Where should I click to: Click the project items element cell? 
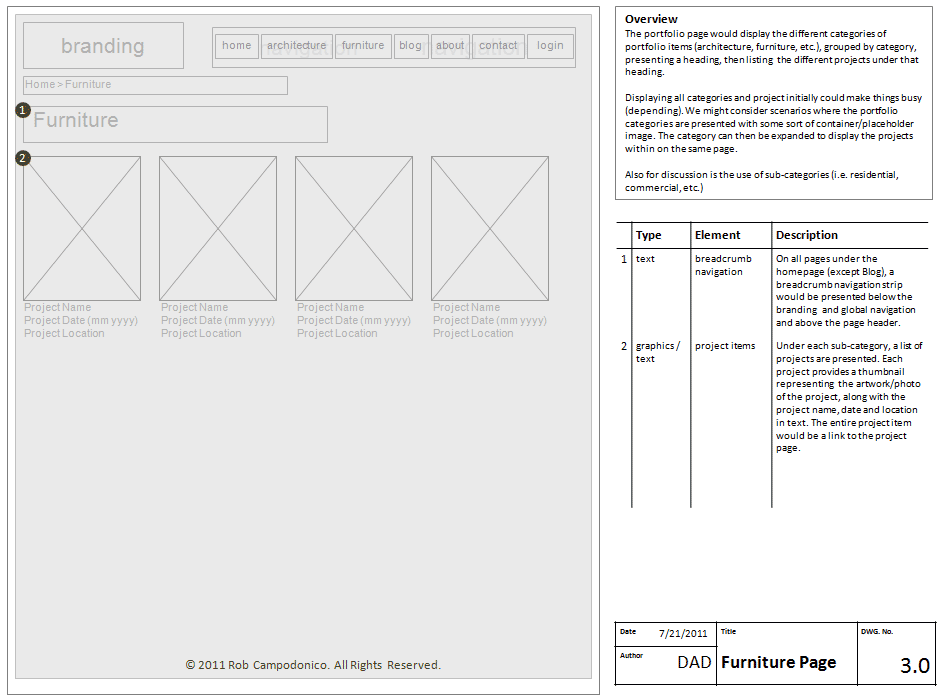pos(725,346)
